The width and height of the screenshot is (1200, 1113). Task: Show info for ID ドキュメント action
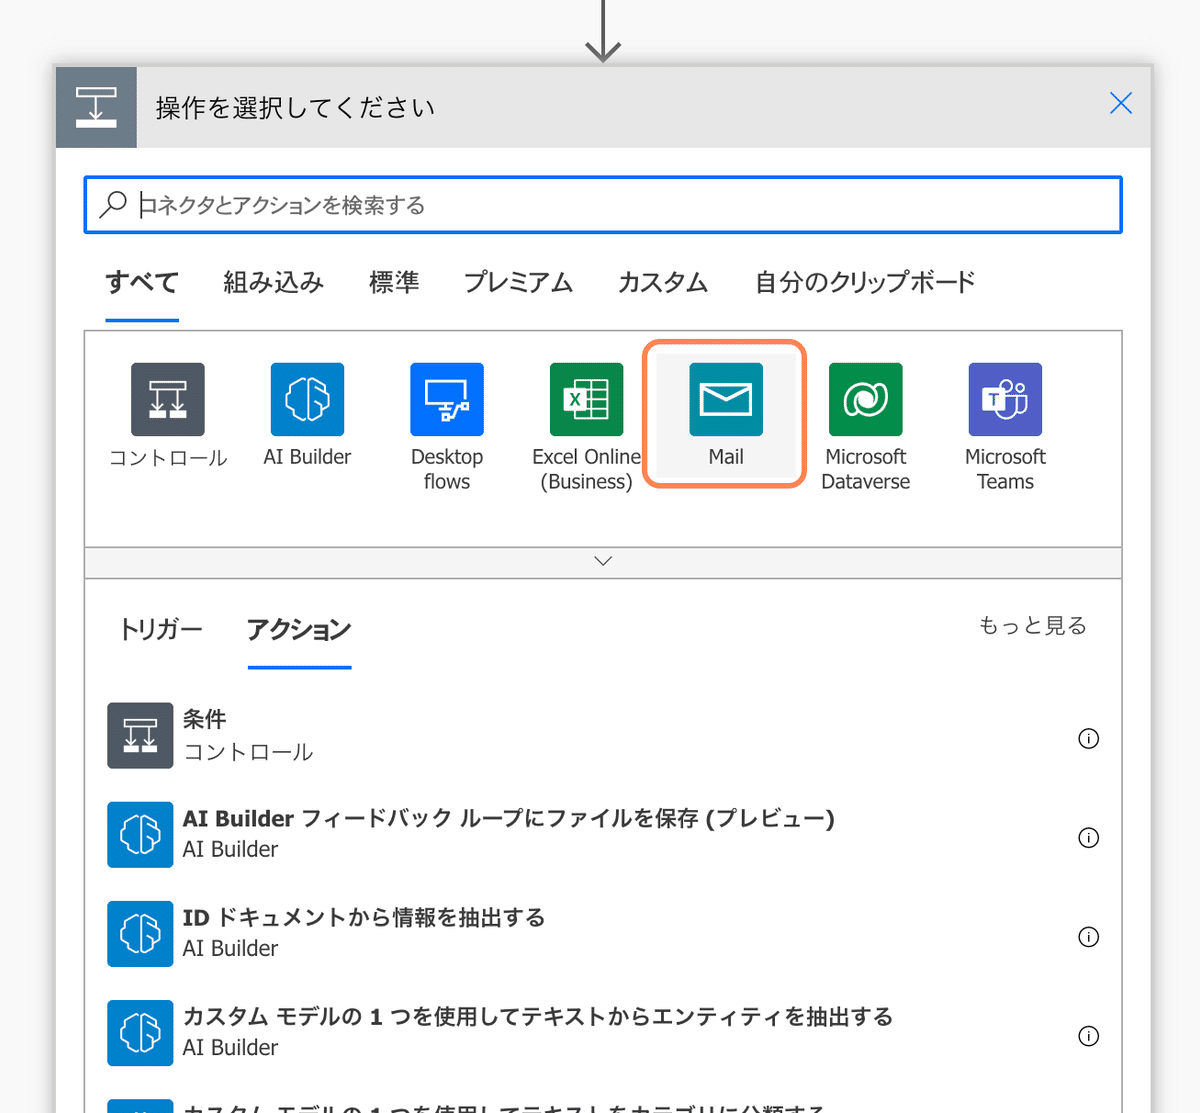1088,936
